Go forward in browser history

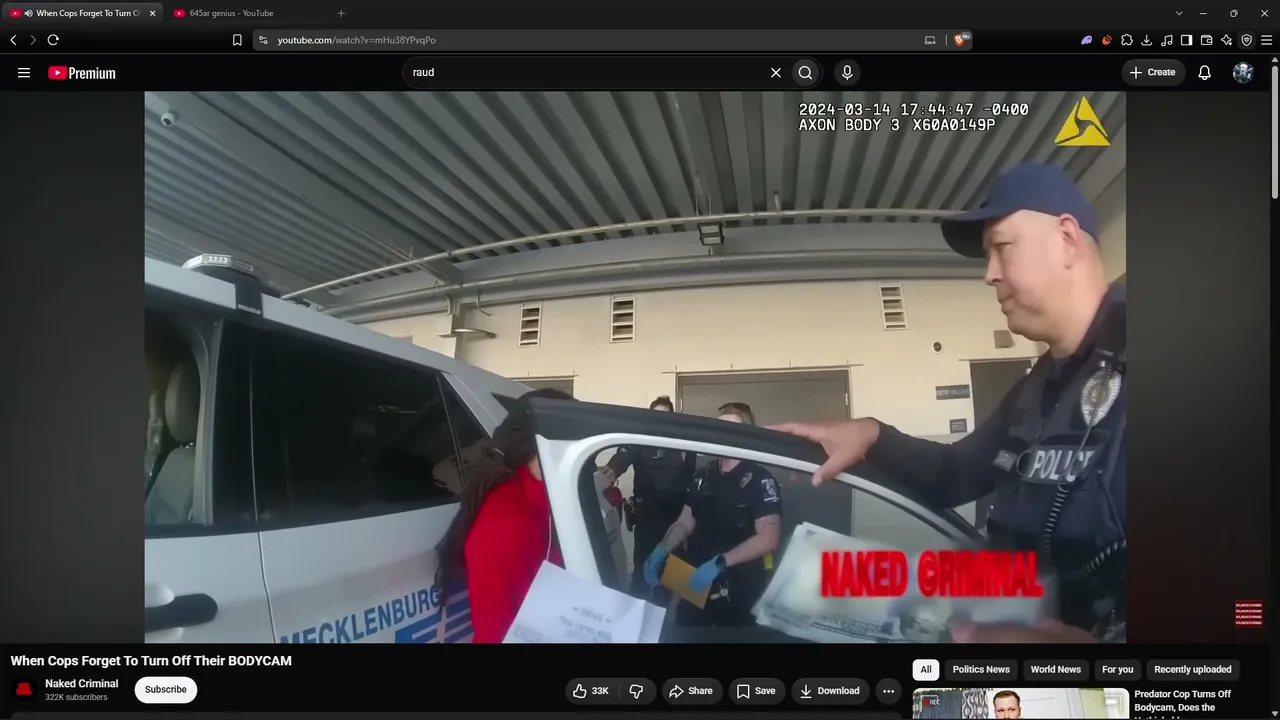[x=32, y=40]
